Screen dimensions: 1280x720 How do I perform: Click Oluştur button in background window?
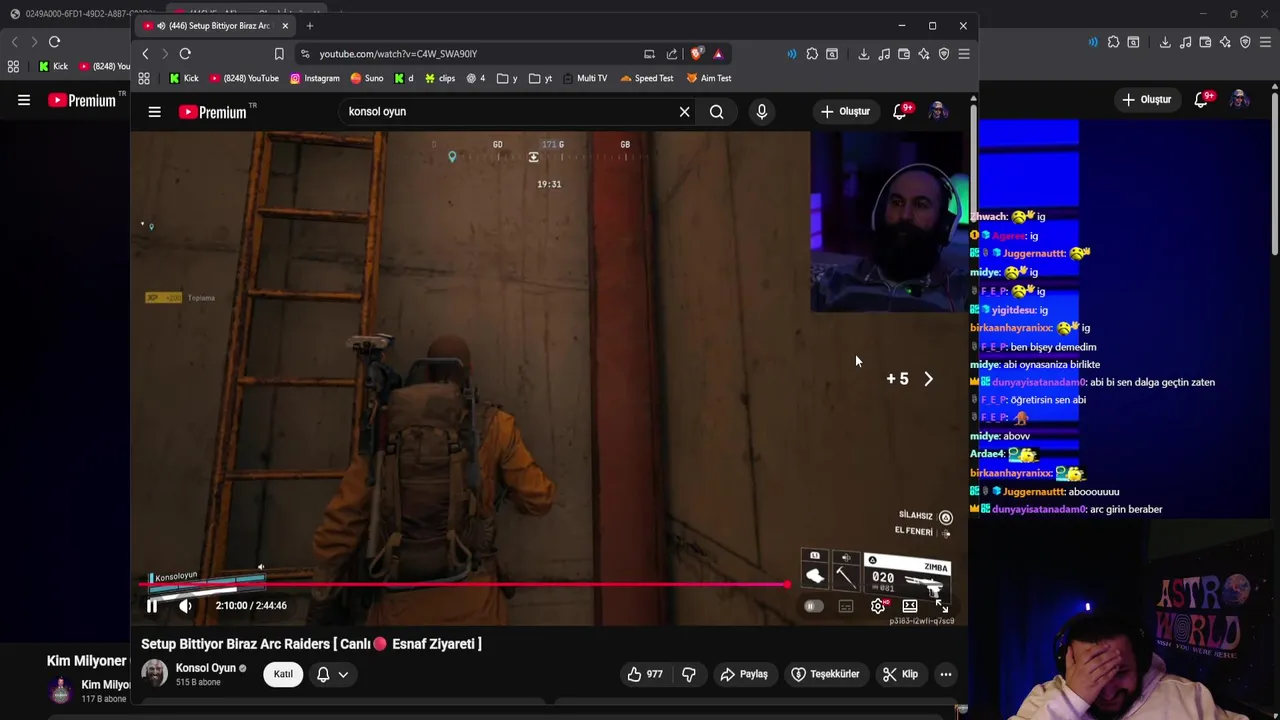click(x=1147, y=100)
